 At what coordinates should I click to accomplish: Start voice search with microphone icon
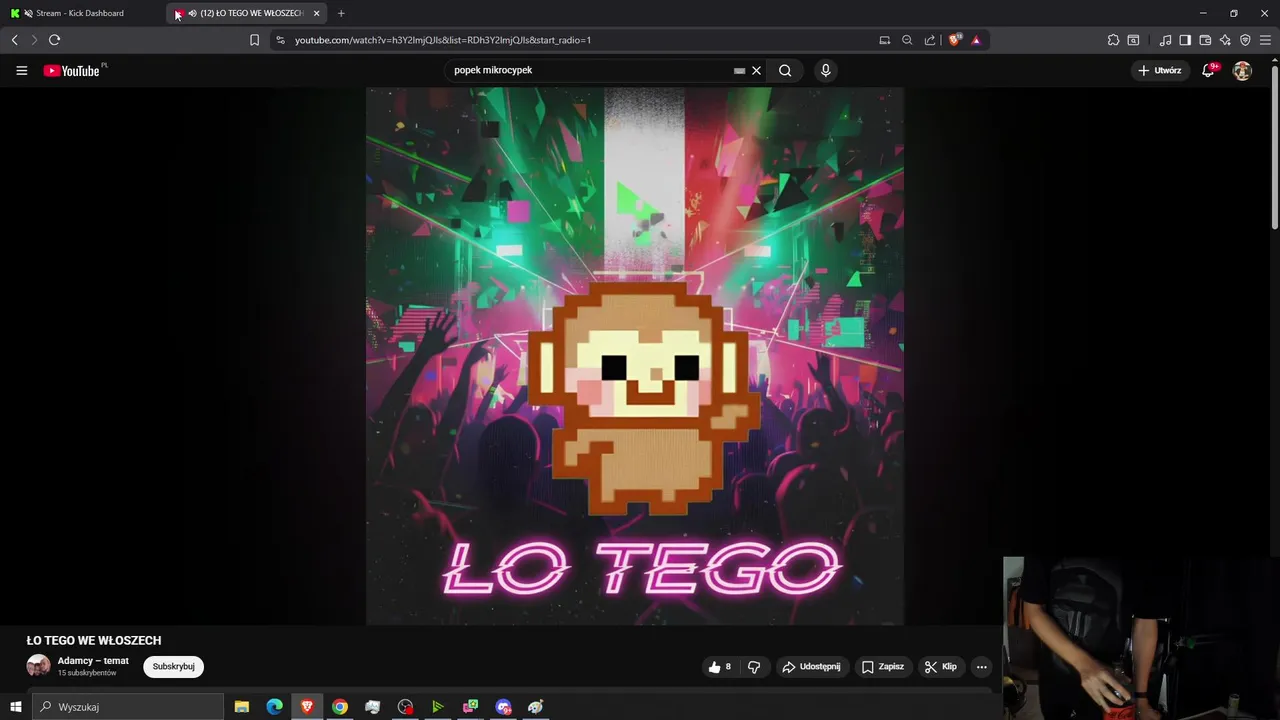click(x=825, y=71)
